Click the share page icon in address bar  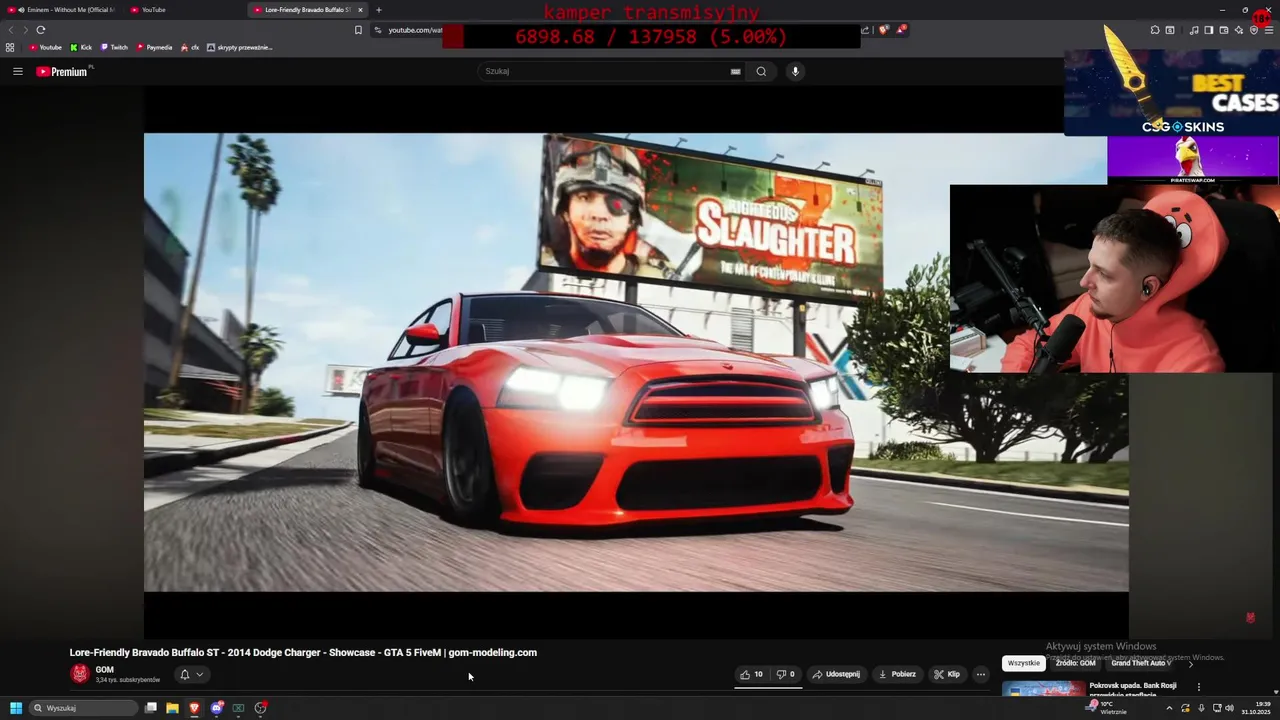[x=865, y=30]
